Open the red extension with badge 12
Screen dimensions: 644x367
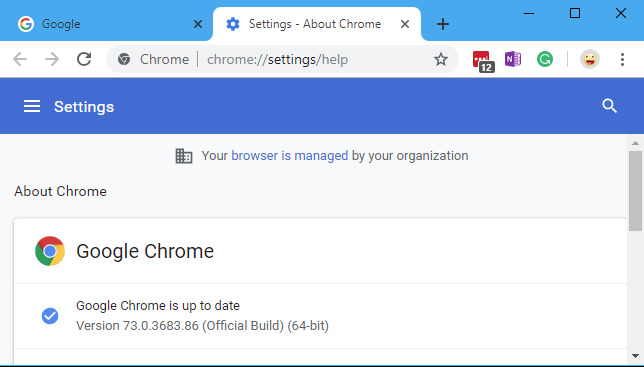[483, 61]
